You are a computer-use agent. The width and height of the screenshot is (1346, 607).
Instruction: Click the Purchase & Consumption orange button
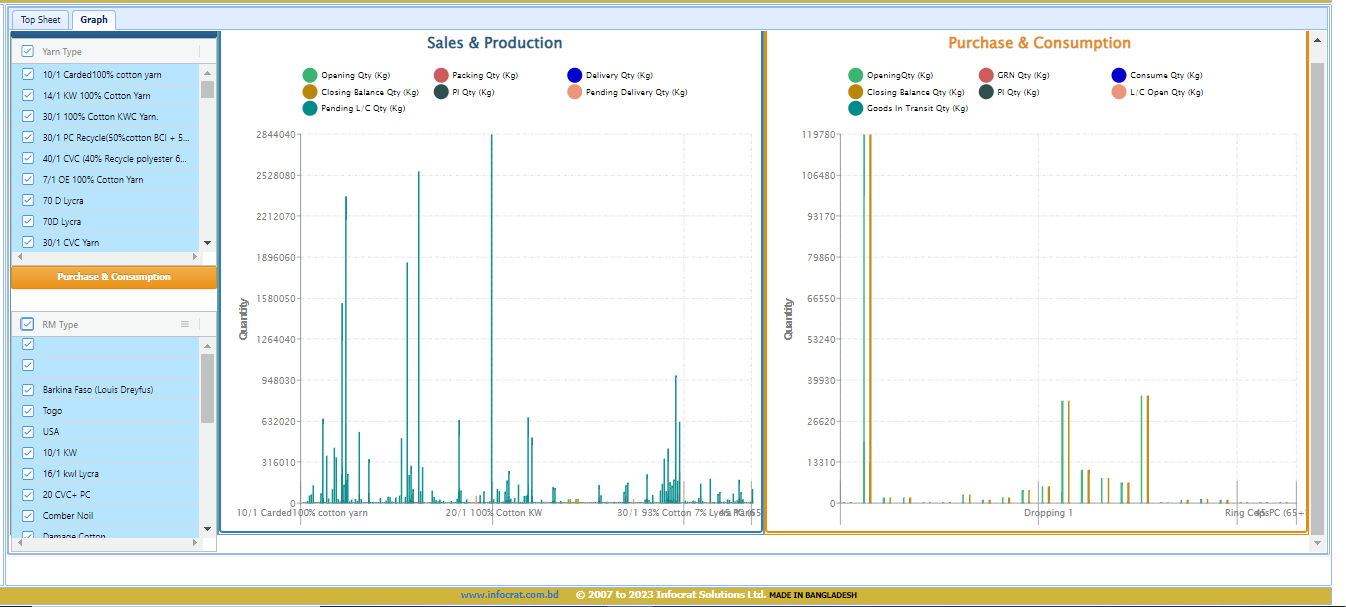114,277
